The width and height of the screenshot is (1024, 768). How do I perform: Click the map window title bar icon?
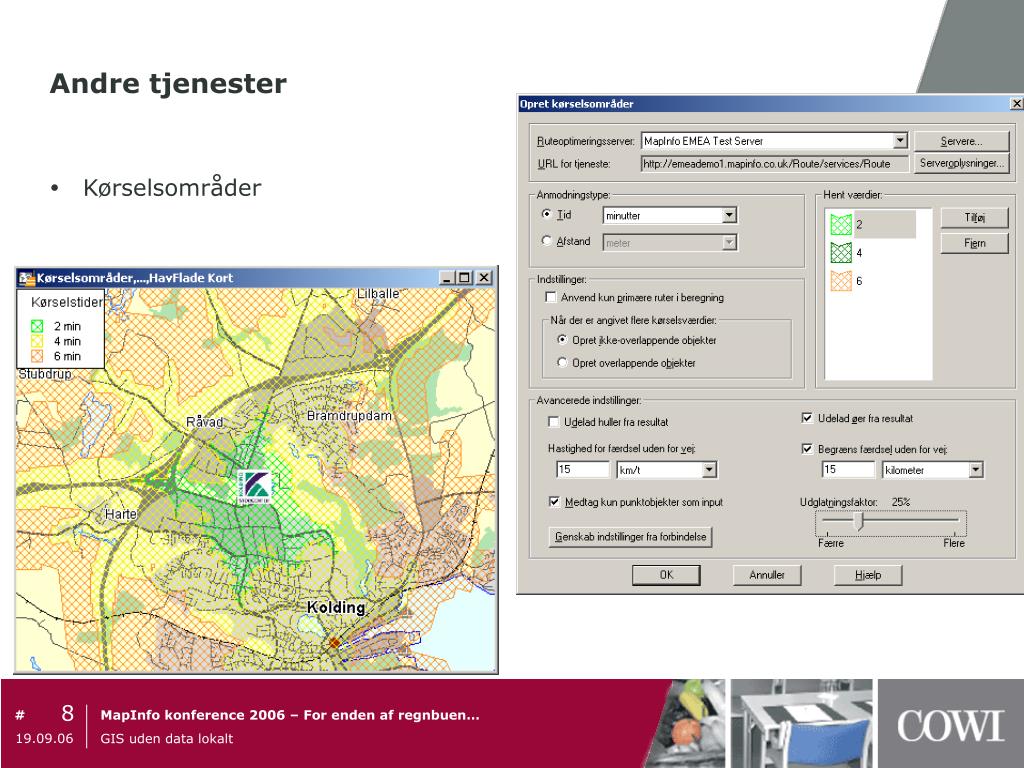(x=26, y=278)
